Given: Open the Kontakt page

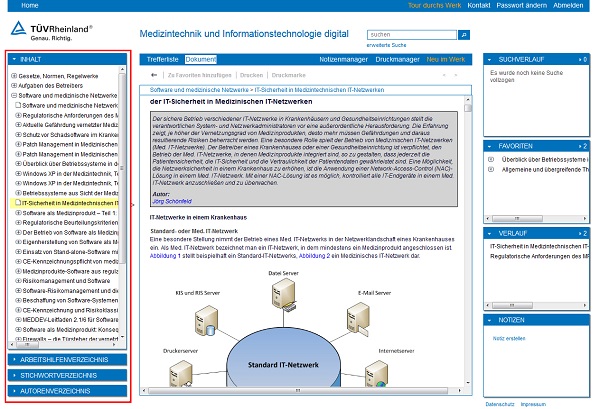Looking at the screenshot, I should point(479,5).
